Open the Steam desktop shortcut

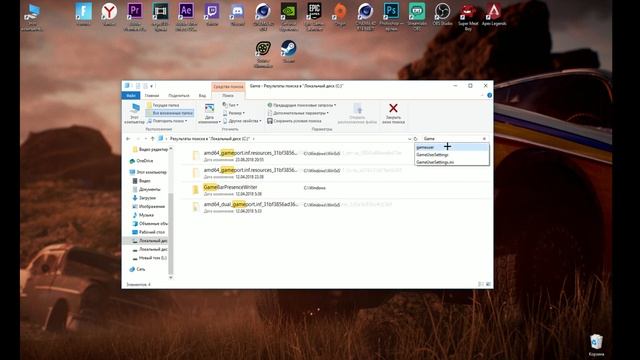coord(289,50)
